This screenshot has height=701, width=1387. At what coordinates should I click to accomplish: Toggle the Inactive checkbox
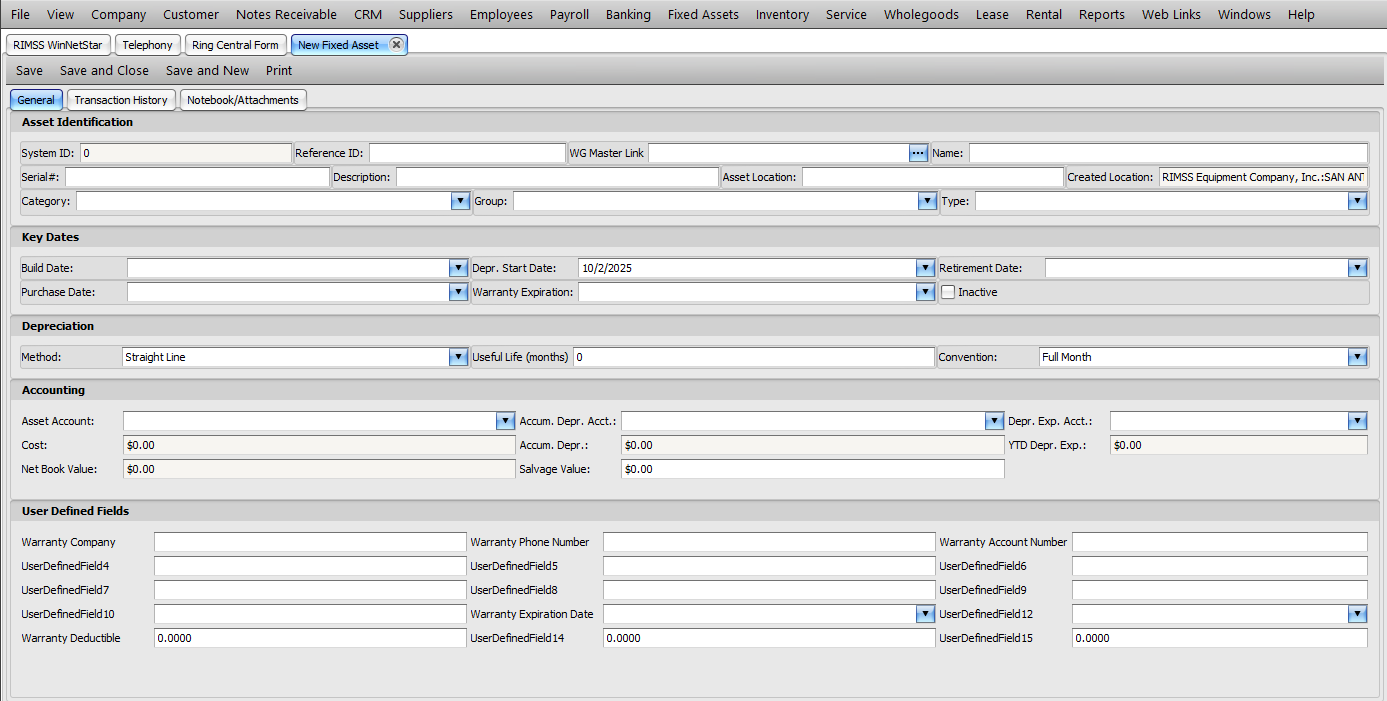948,292
